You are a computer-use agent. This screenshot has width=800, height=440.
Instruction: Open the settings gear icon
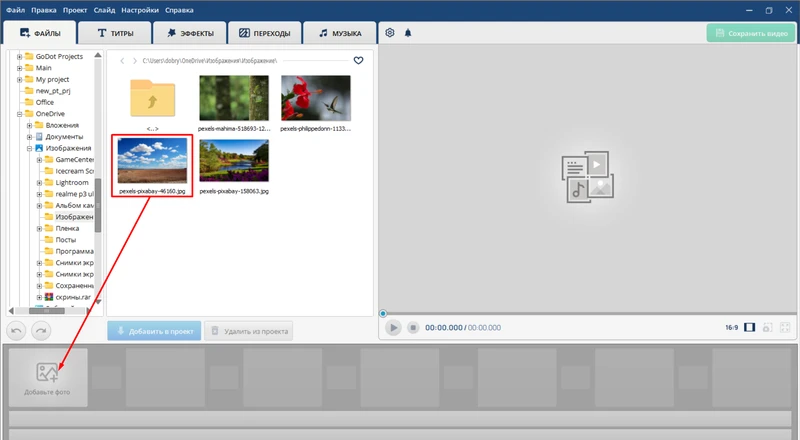tap(390, 33)
